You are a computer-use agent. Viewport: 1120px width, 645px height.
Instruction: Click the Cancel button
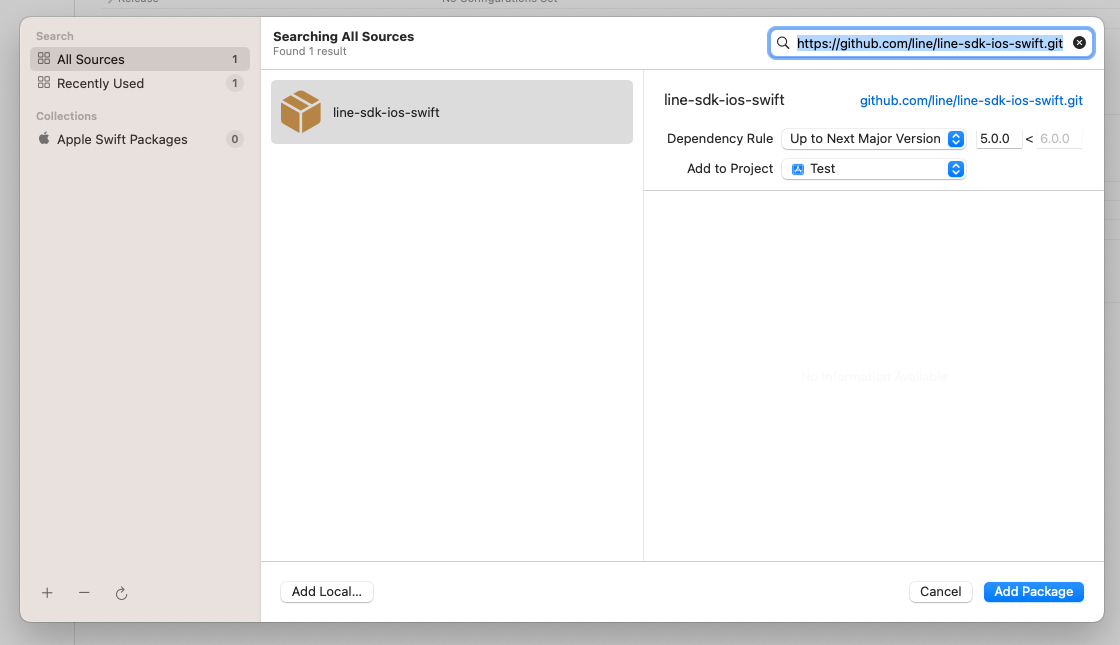pos(940,591)
